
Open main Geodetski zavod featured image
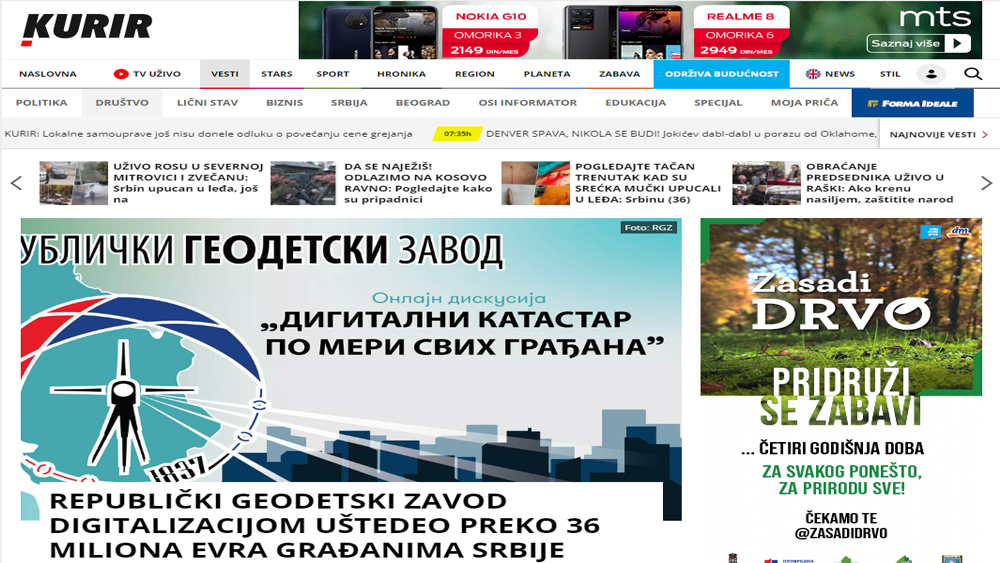(351, 351)
